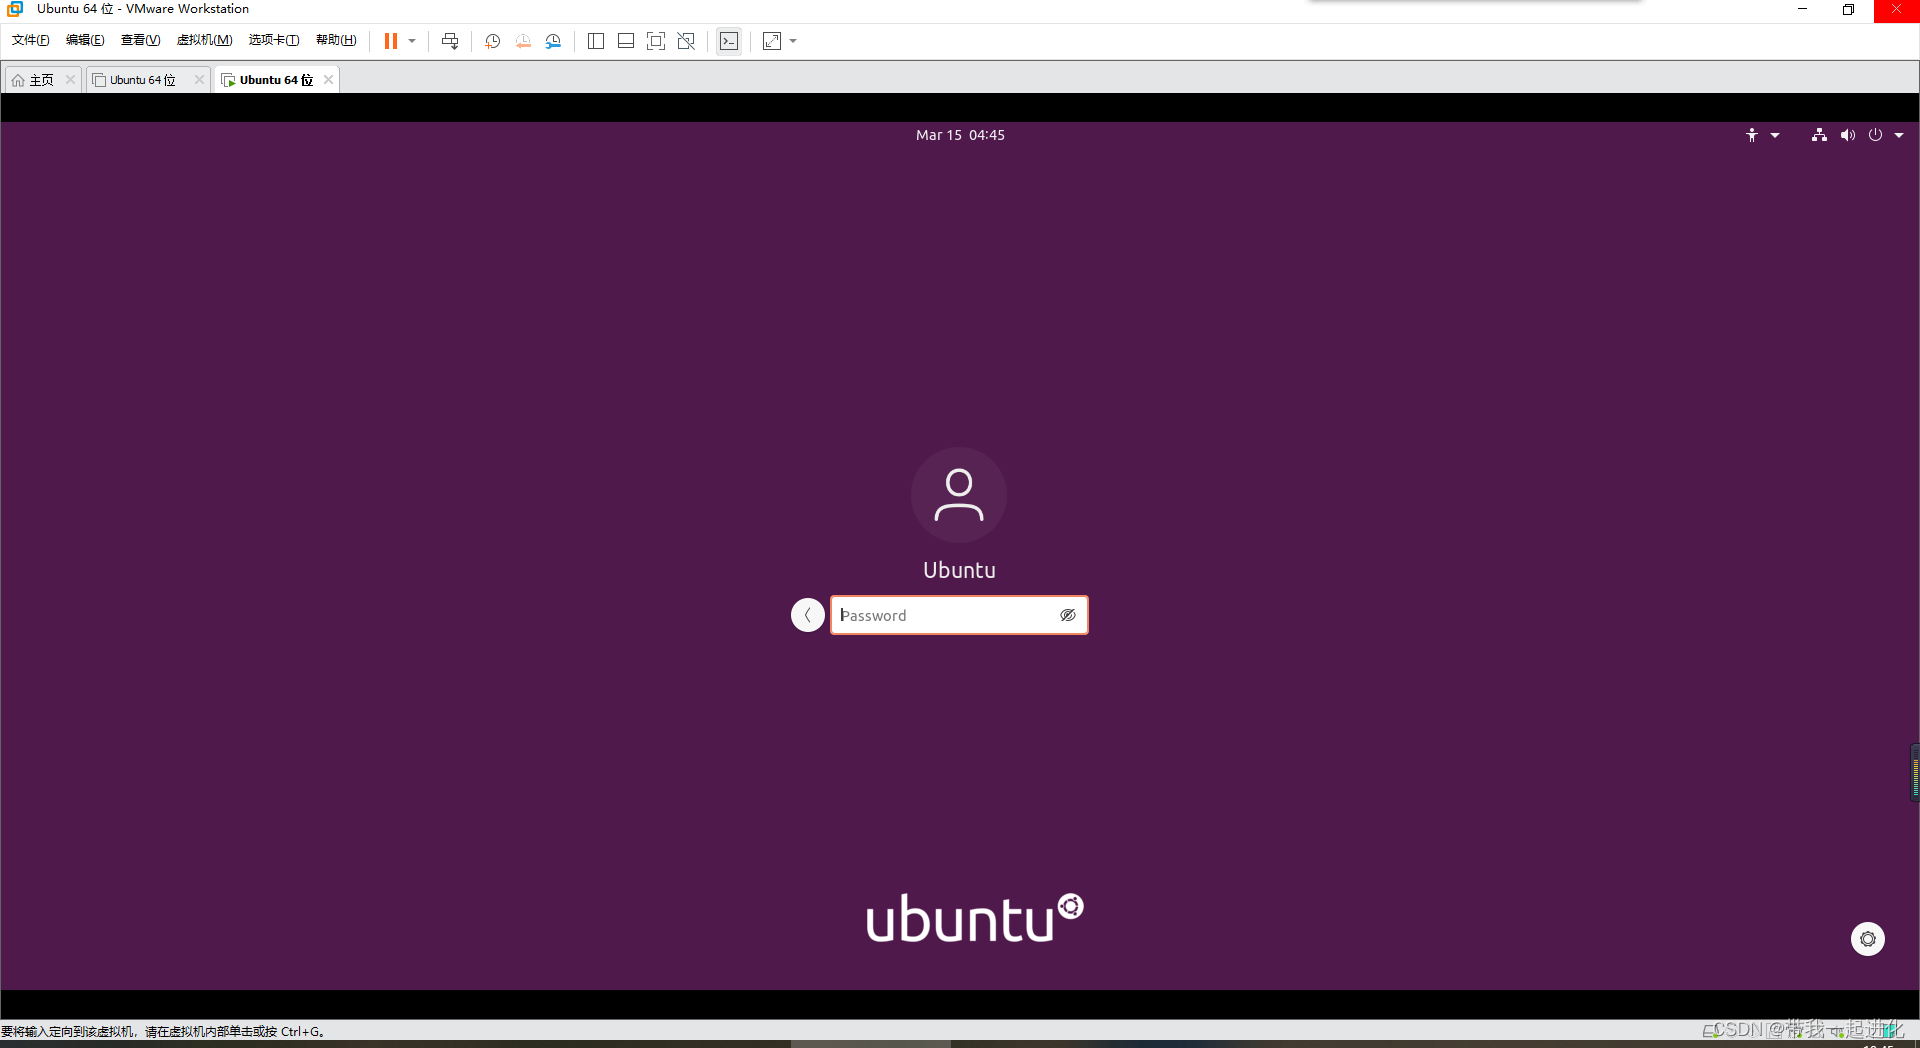The height and width of the screenshot is (1048, 1920).
Task: Open the 选项卡(T) menu
Action: [x=274, y=40]
